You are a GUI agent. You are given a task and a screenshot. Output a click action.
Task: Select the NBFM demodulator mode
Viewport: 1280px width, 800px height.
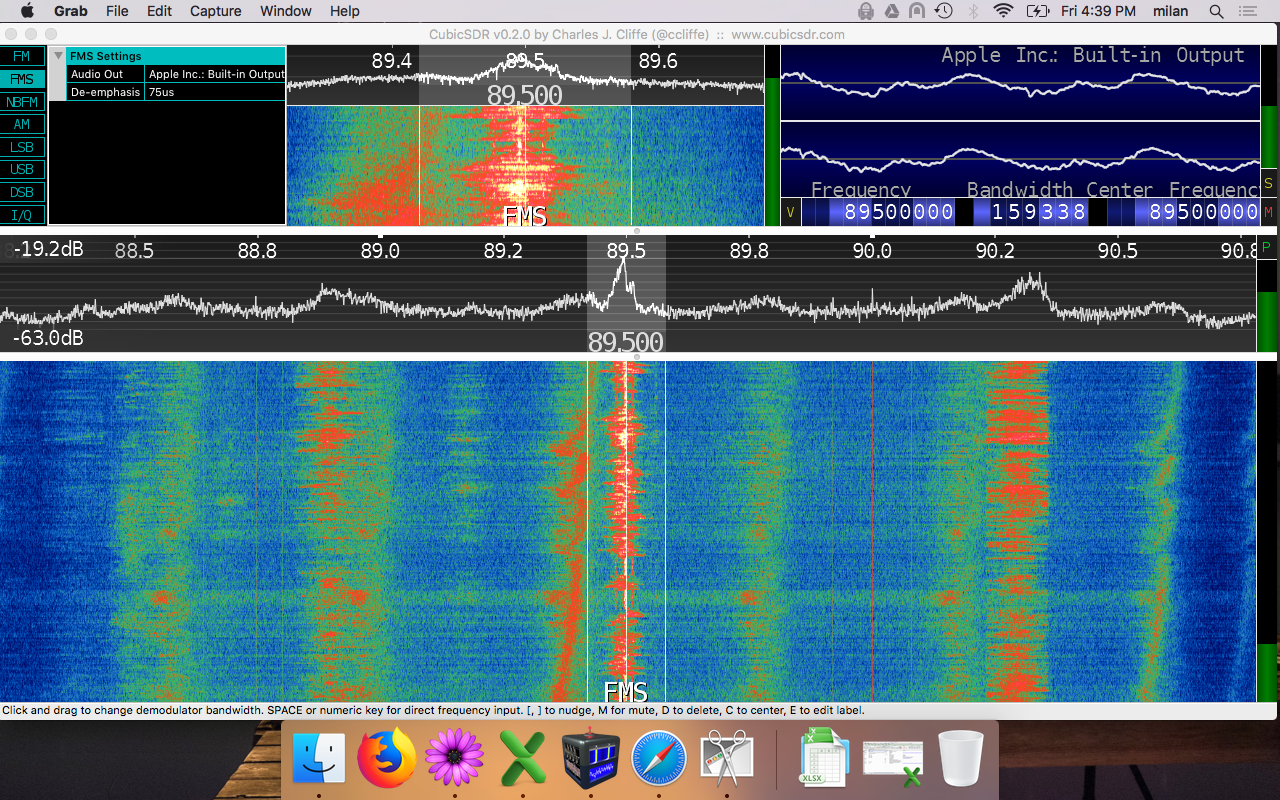22,102
